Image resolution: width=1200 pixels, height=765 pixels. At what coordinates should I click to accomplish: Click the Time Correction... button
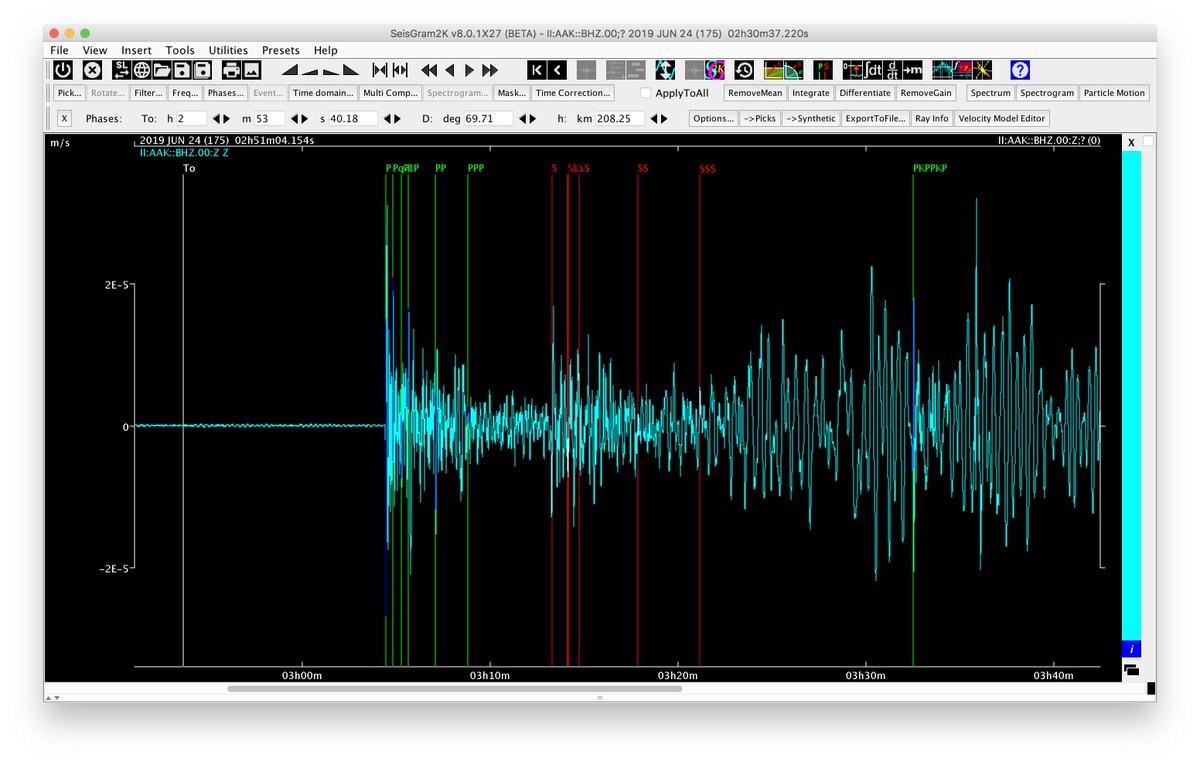573,93
